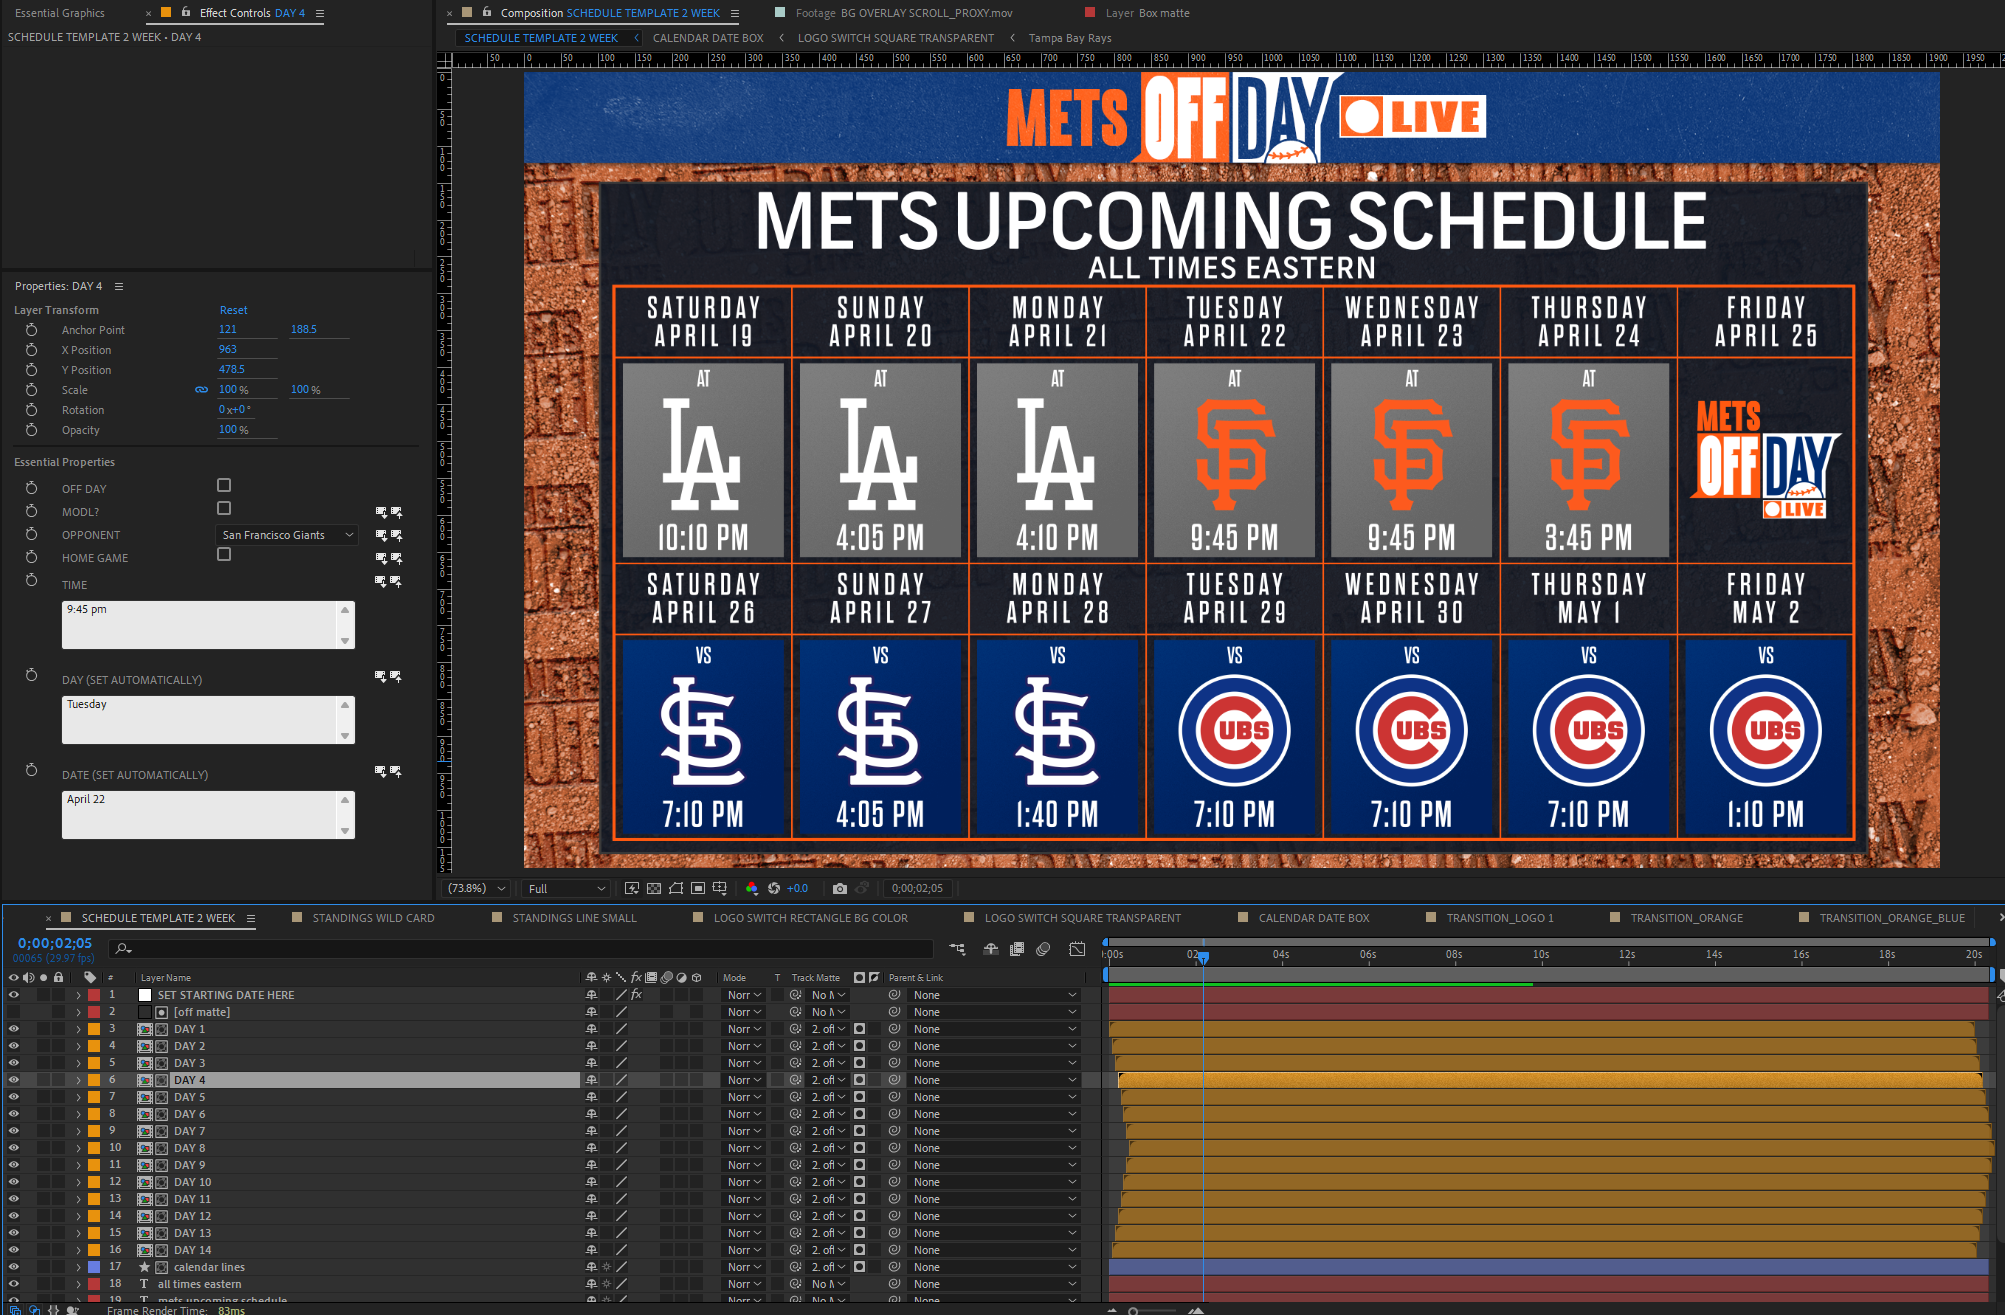
Task: Hide the DAY 7 layer with eye icon
Action: pyautogui.click(x=13, y=1131)
